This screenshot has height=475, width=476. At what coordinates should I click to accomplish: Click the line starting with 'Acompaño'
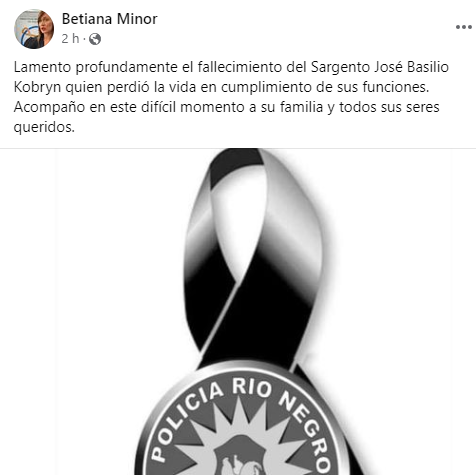click(x=227, y=107)
